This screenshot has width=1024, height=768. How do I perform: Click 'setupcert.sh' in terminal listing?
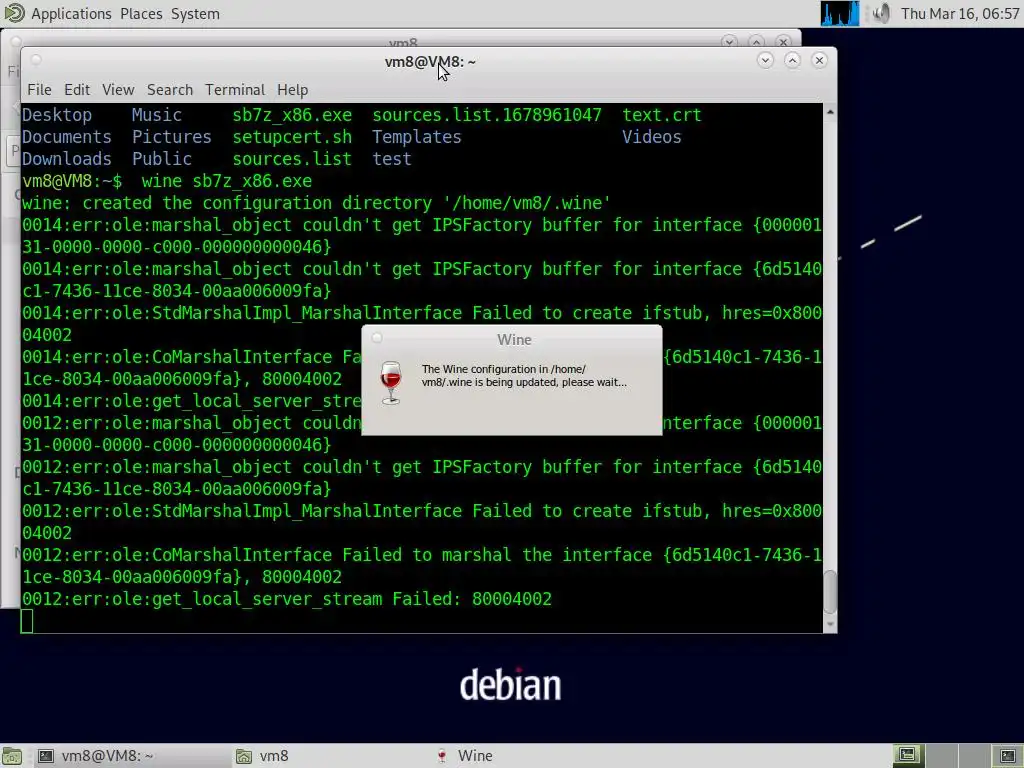pos(292,137)
